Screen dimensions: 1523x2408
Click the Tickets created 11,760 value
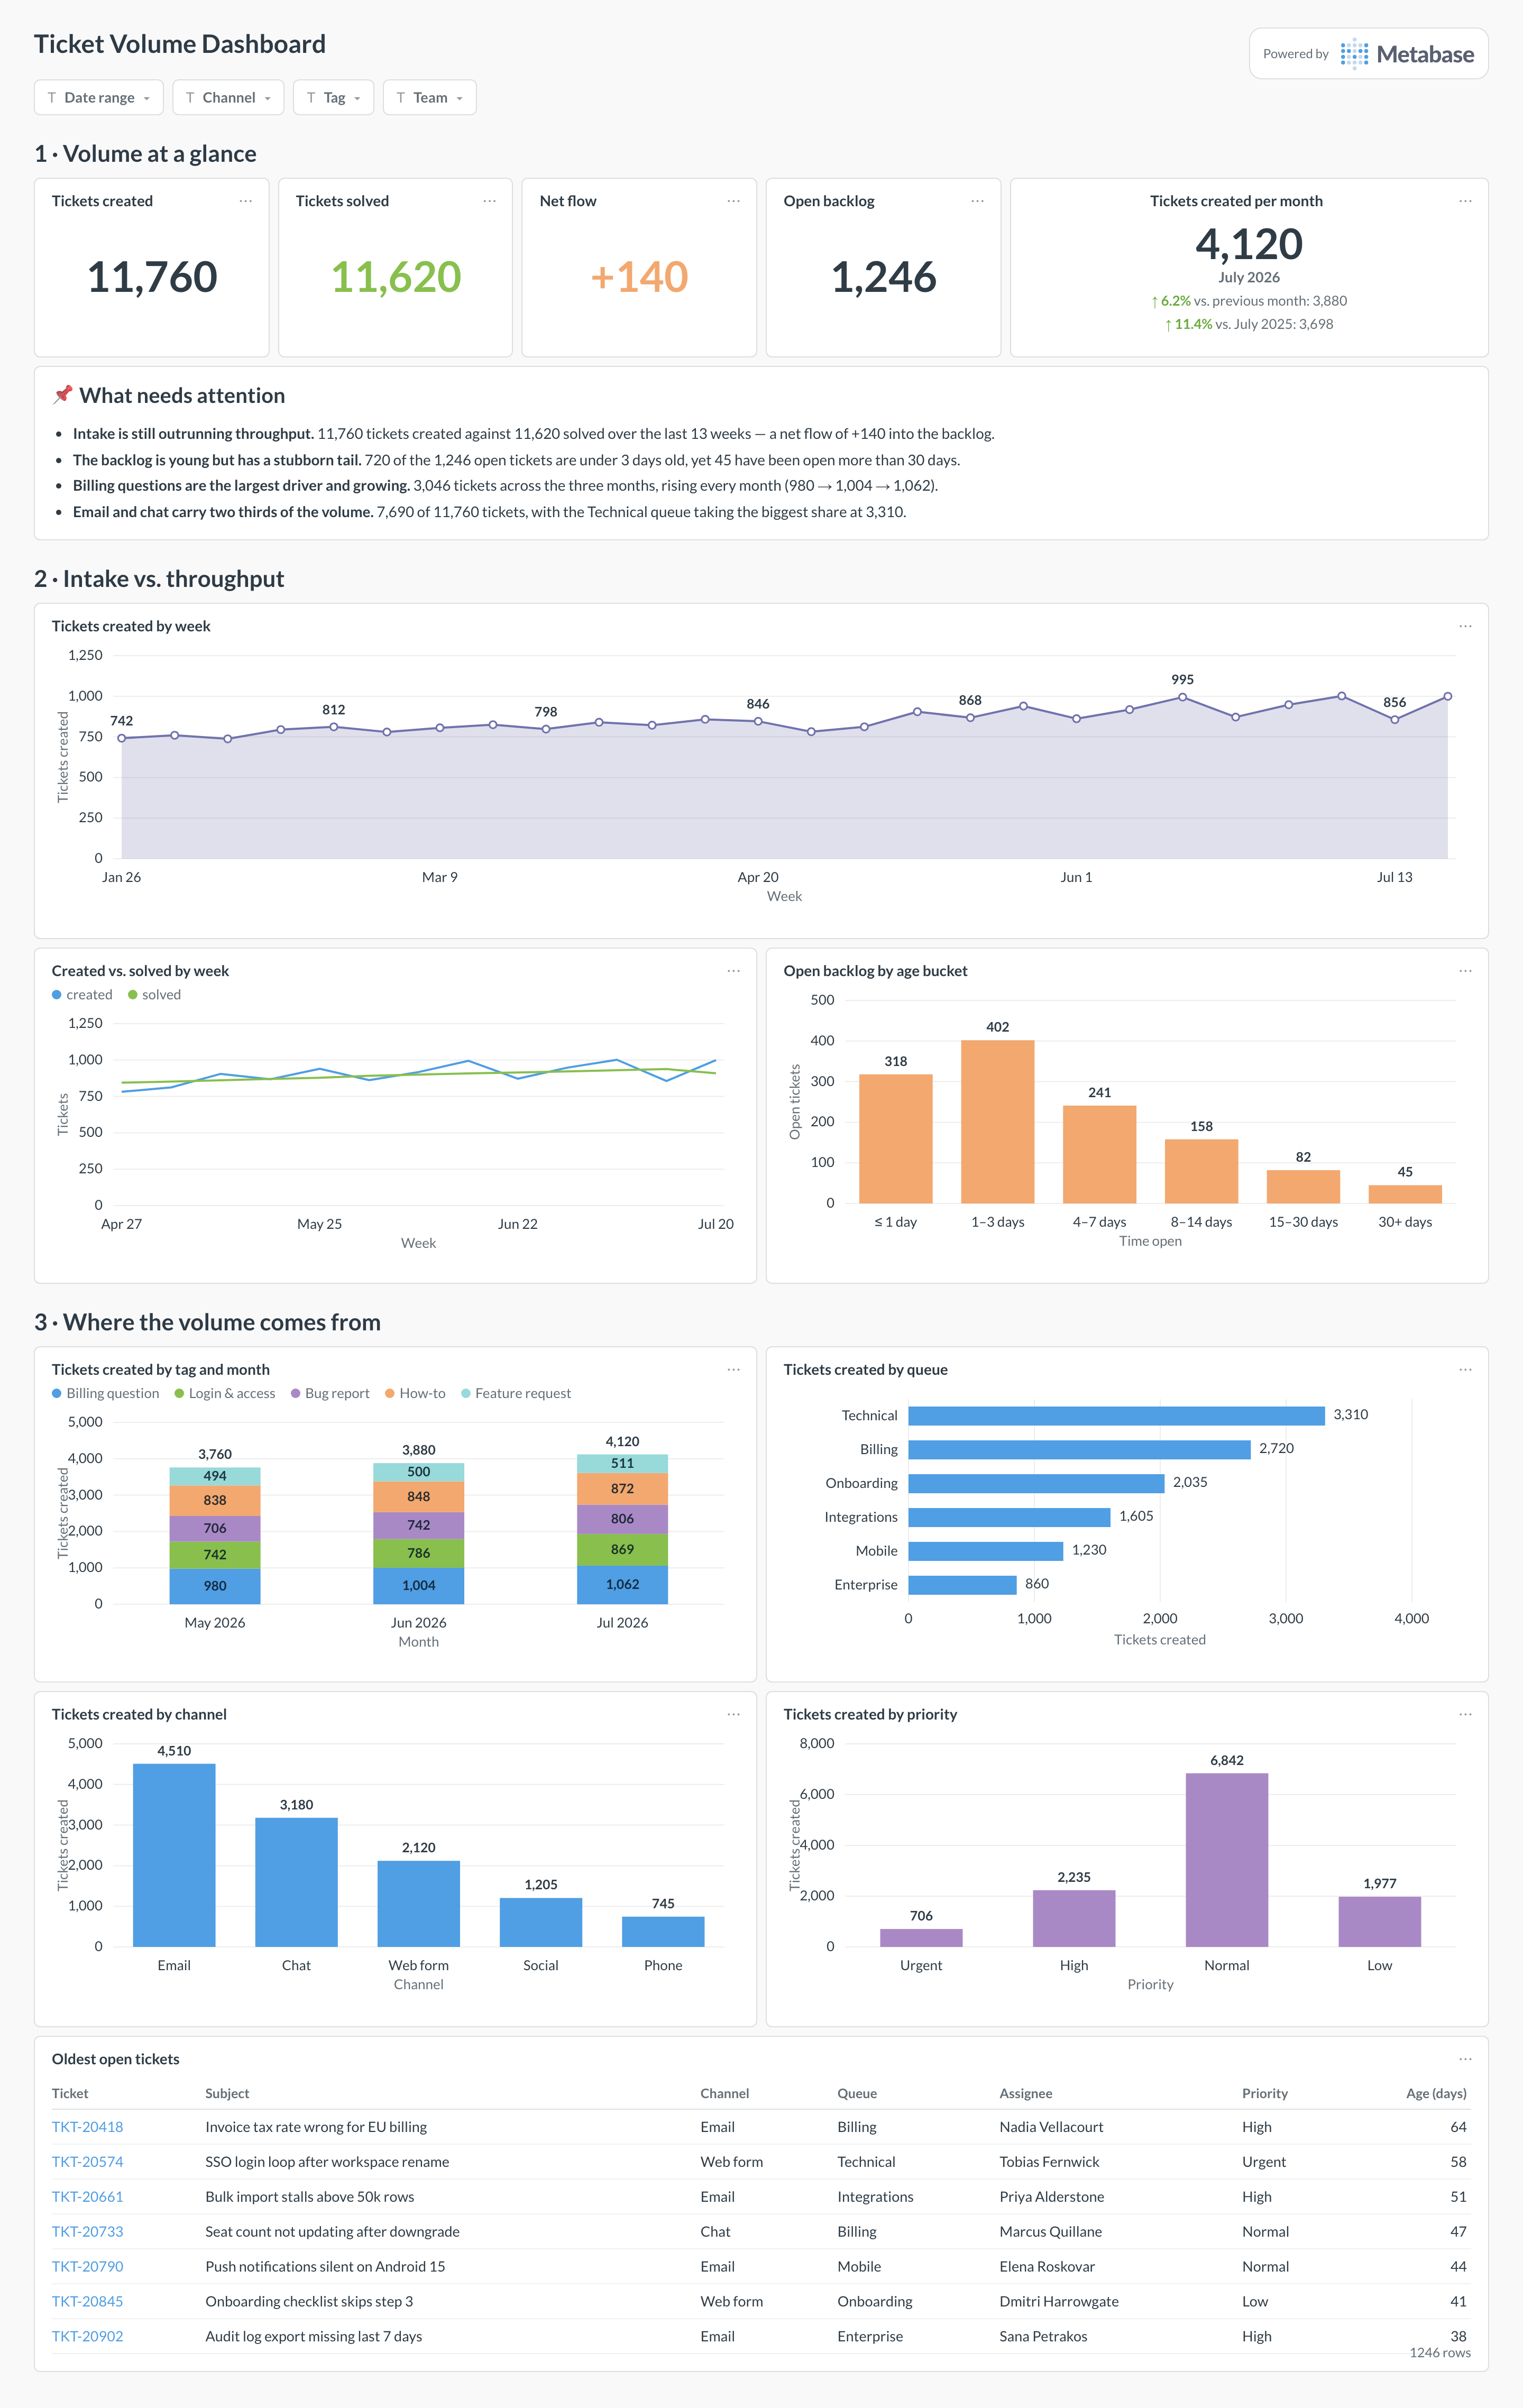(152, 277)
